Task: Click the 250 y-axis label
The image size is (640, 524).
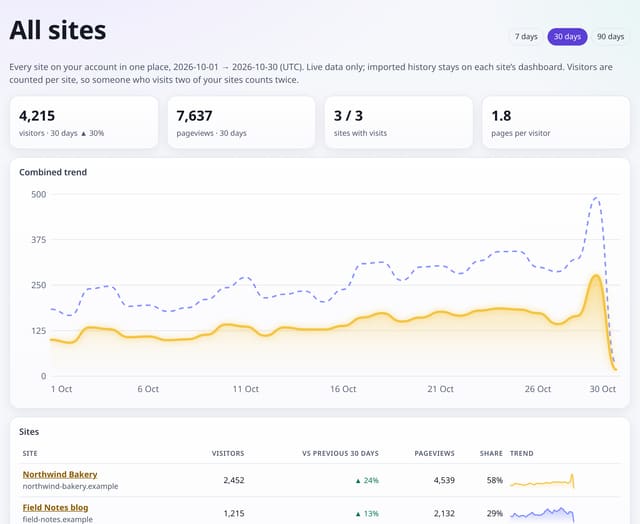Action: [39, 285]
